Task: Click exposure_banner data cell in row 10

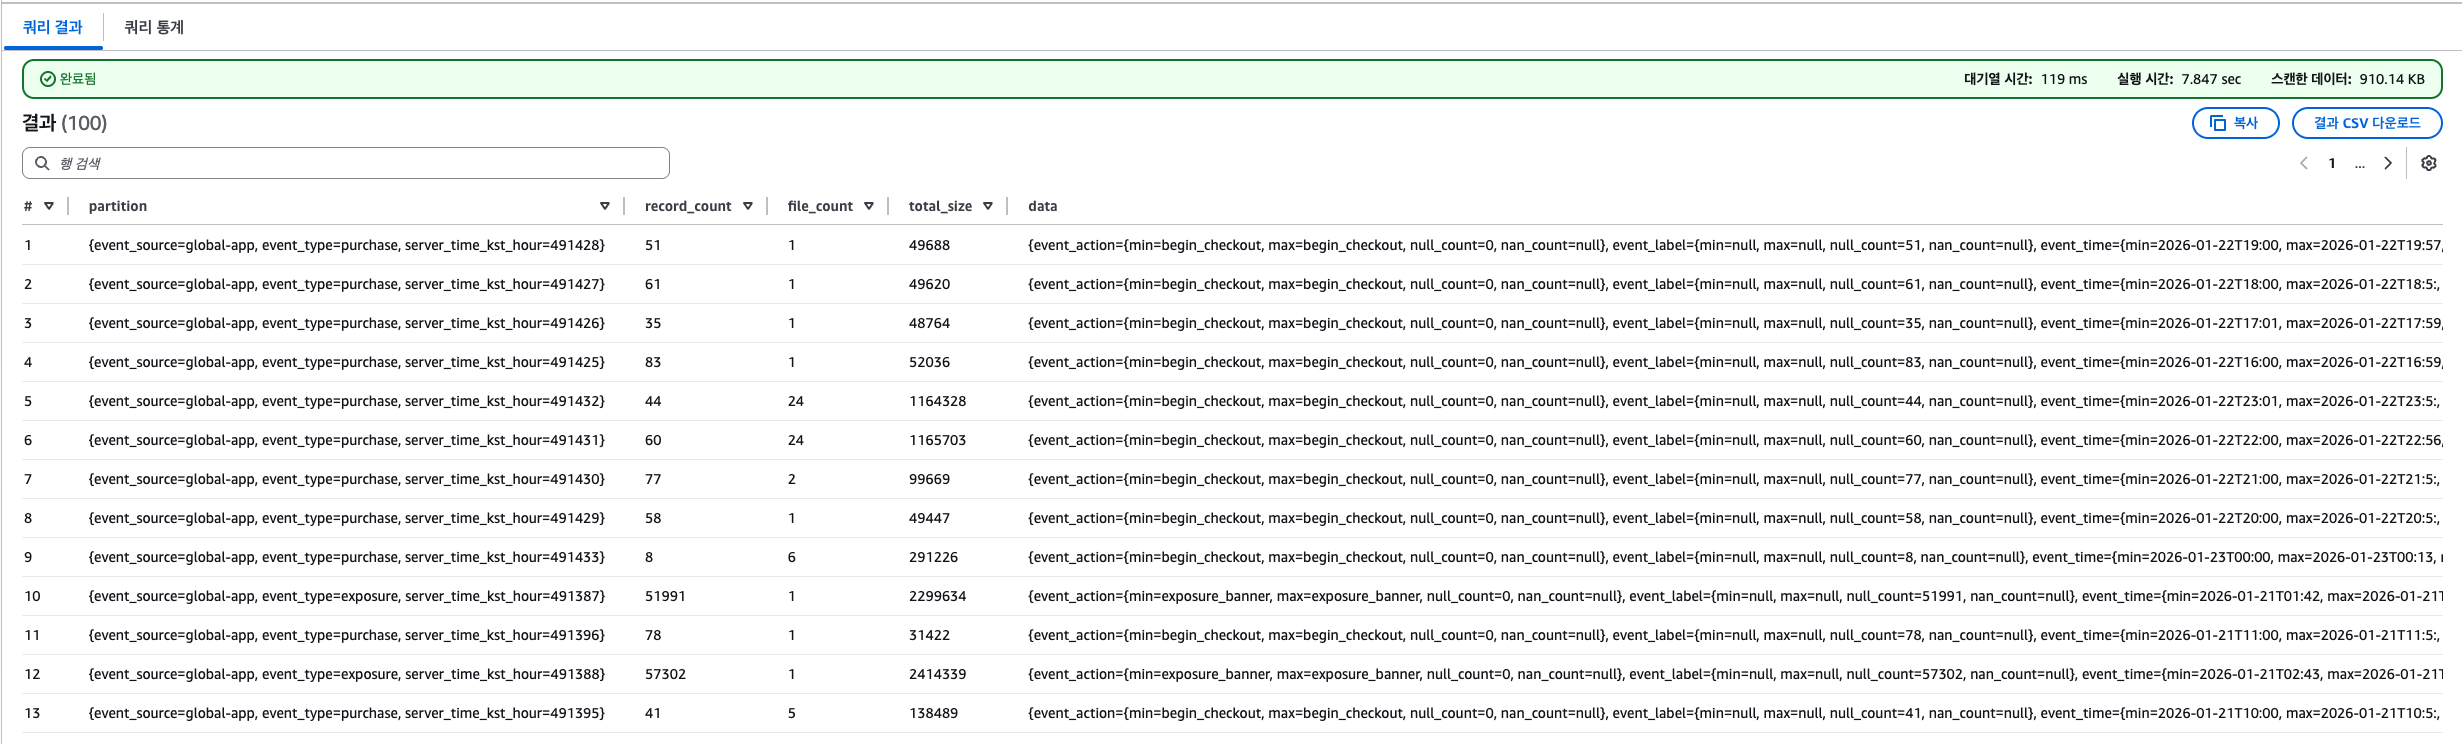Action: click(x=1735, y=596)
